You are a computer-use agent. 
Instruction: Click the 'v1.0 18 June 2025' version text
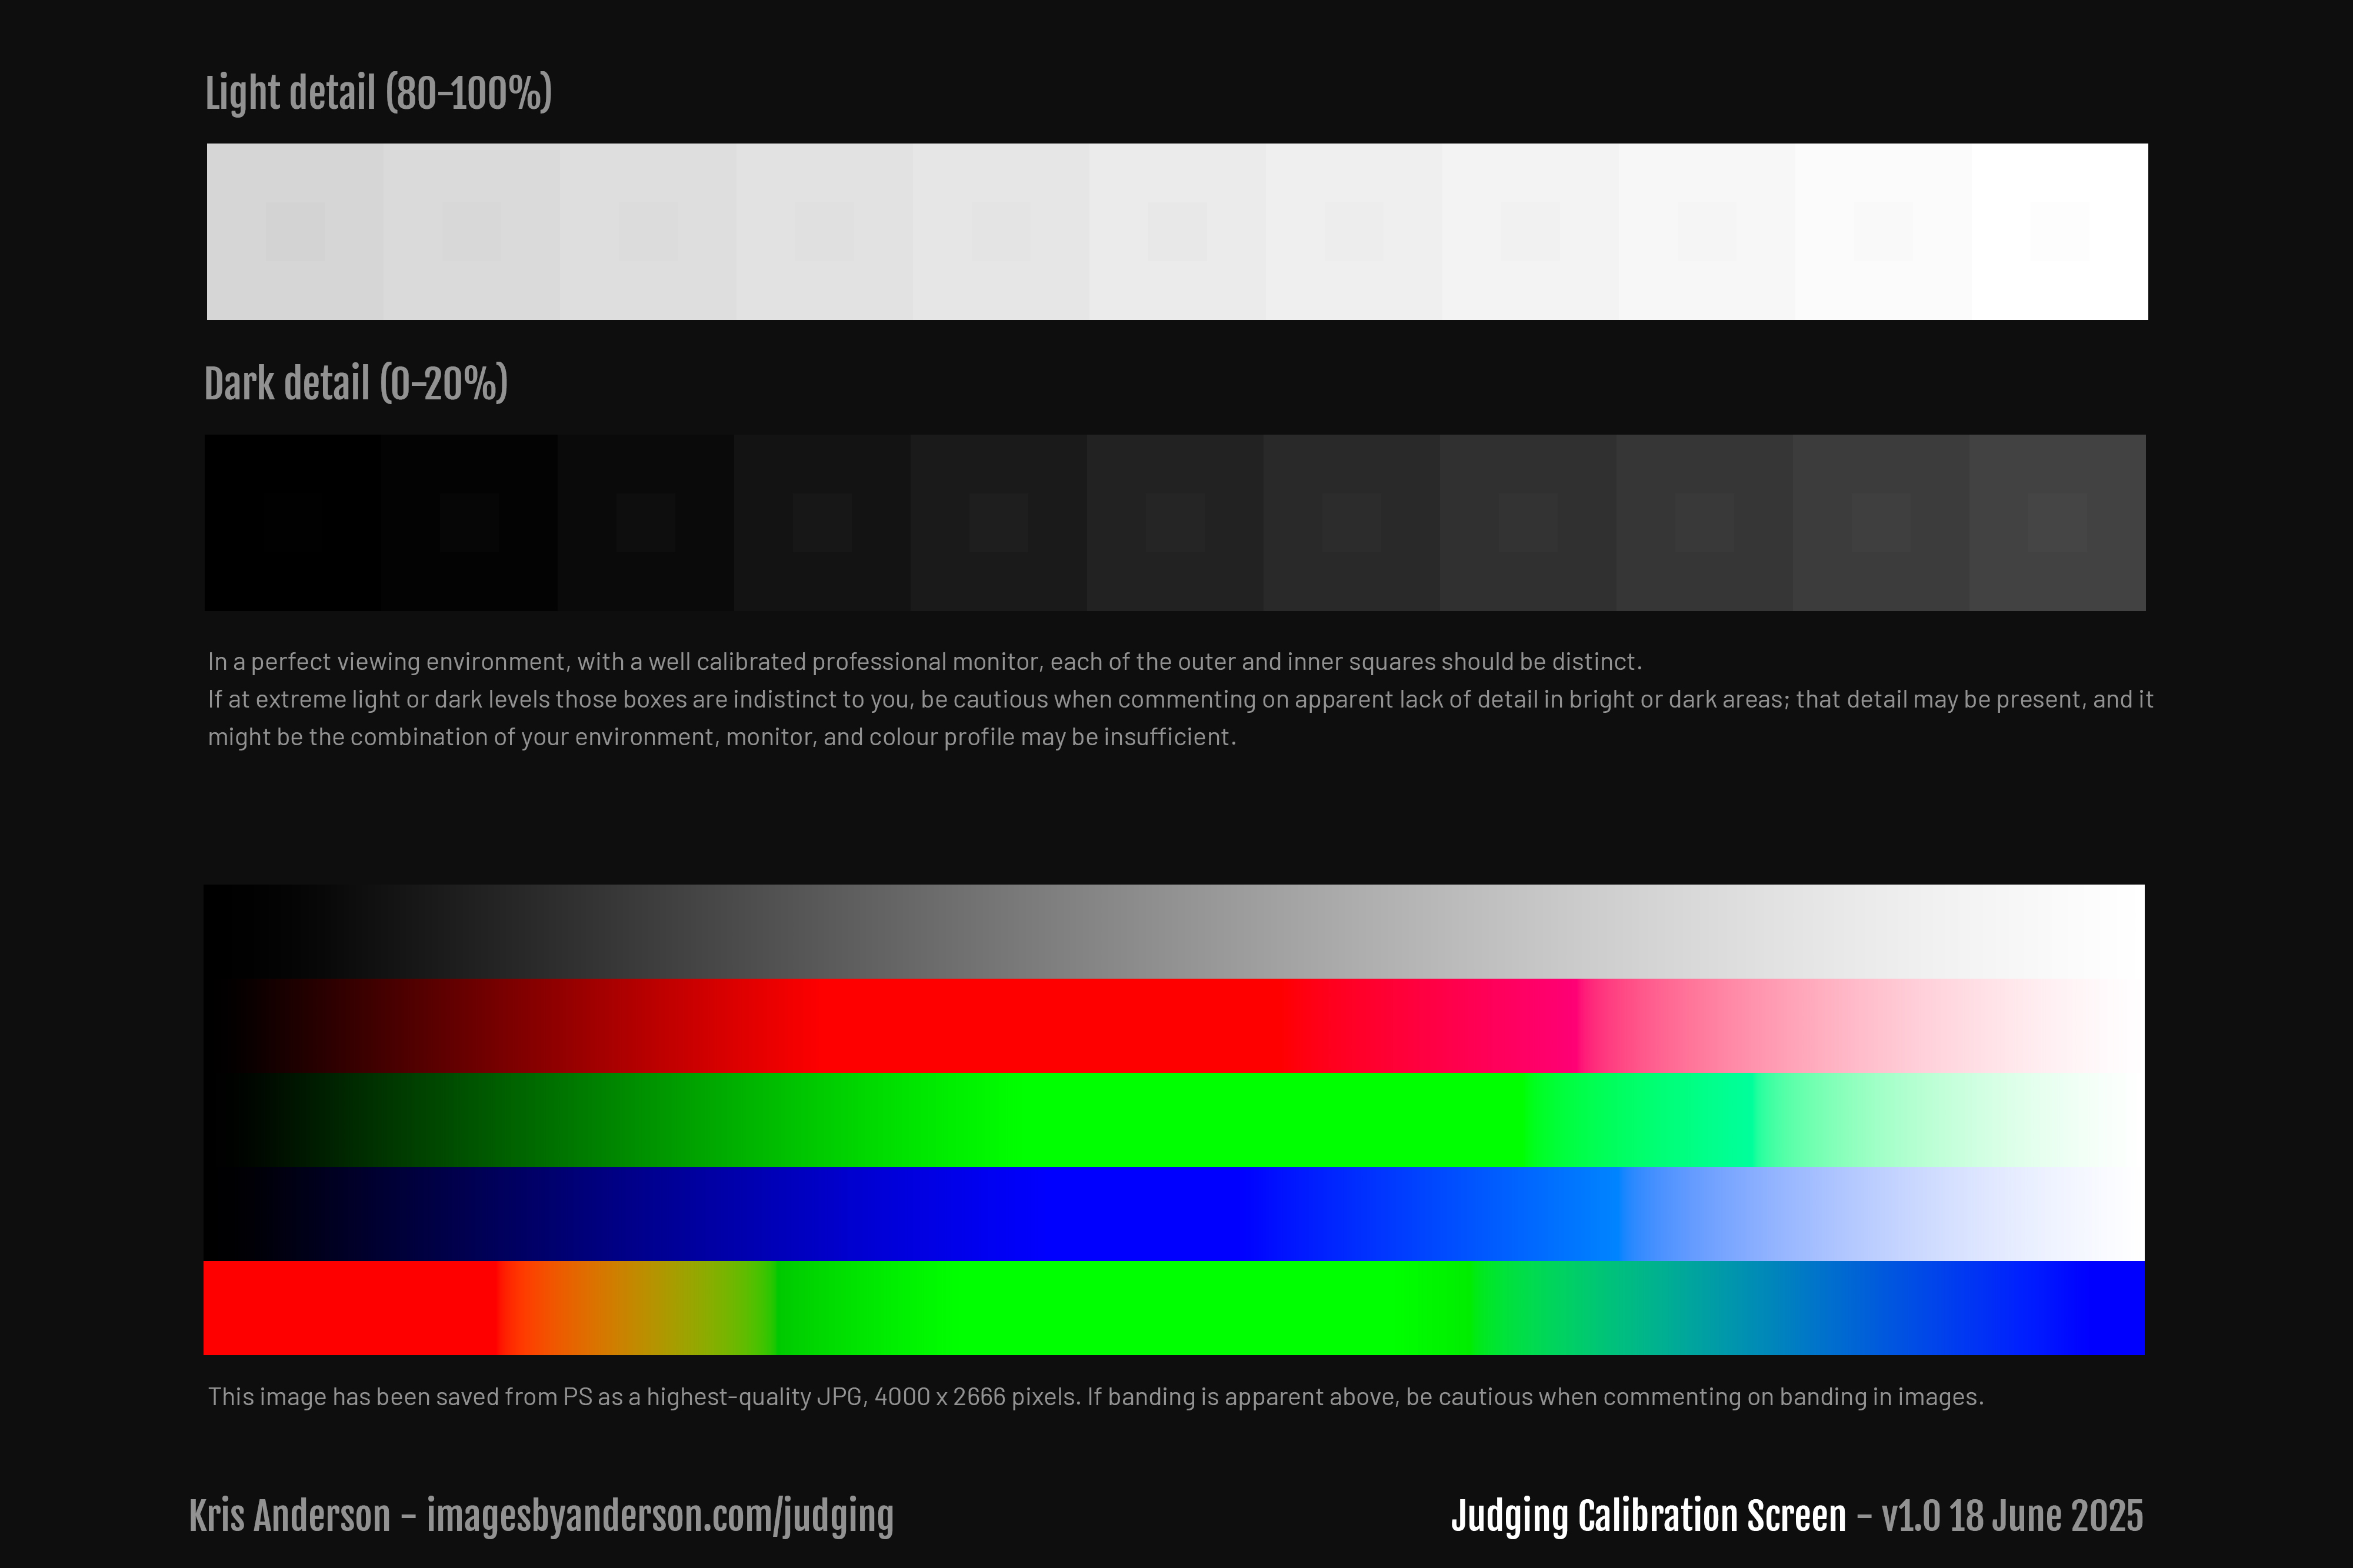[x=2012, y=1516]
